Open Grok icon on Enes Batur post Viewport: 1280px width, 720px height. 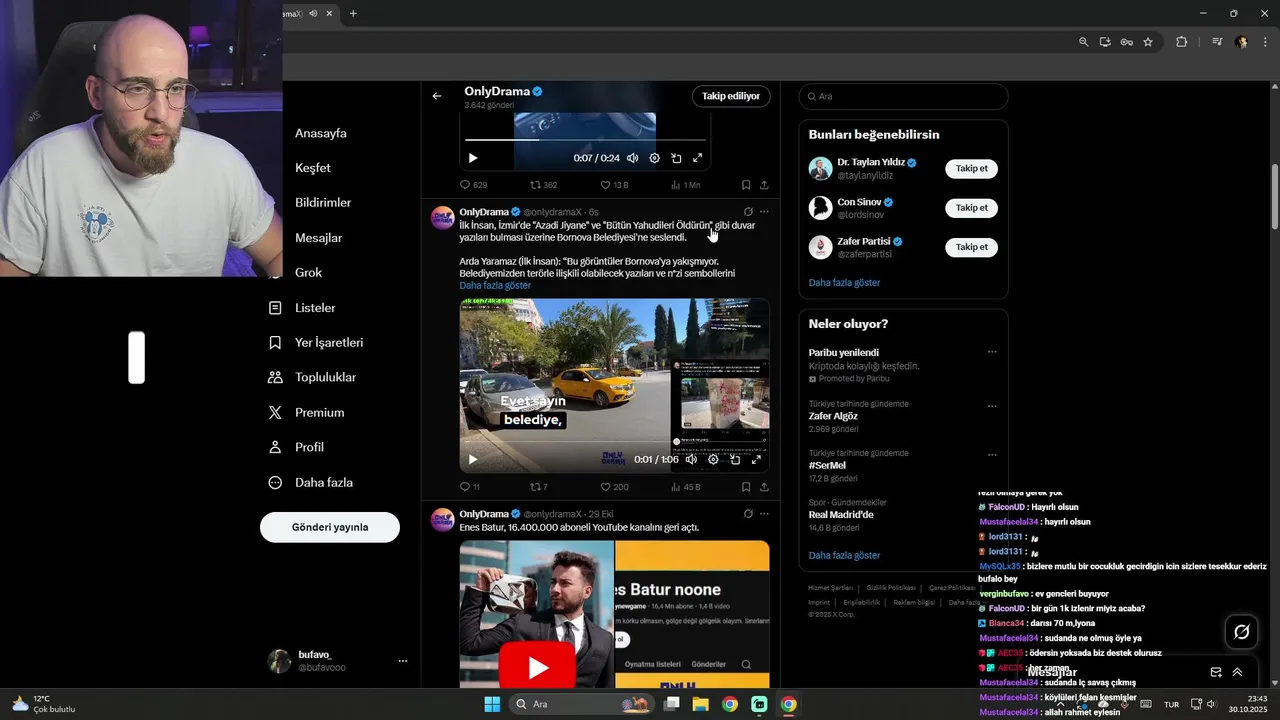pyautogui.click(x=748, y=514)
